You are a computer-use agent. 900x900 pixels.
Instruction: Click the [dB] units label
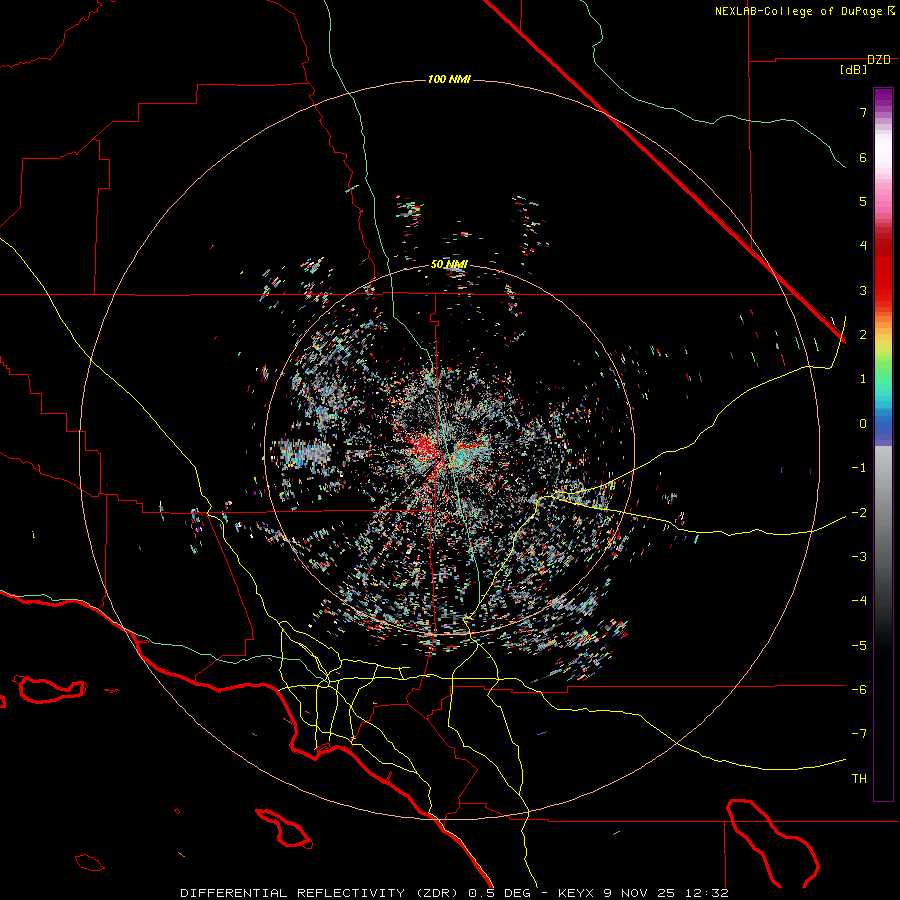854,70
